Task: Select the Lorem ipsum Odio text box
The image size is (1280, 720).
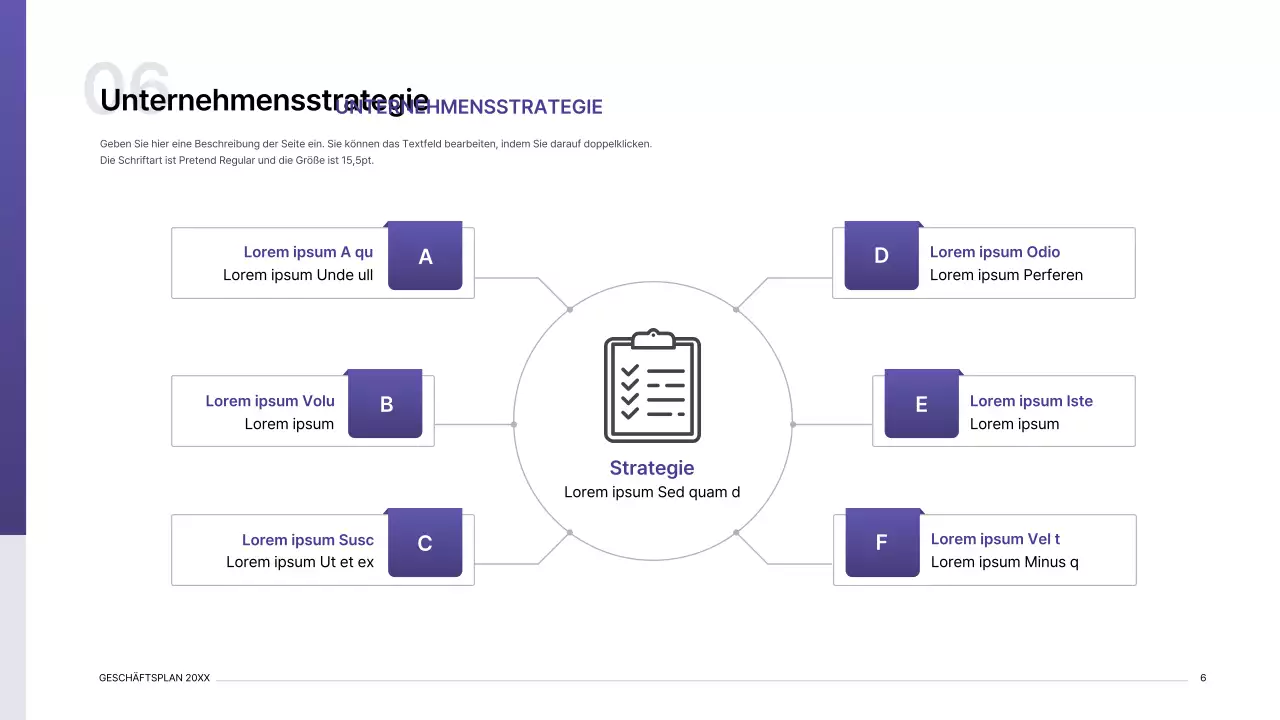Action: coord(995,252)
